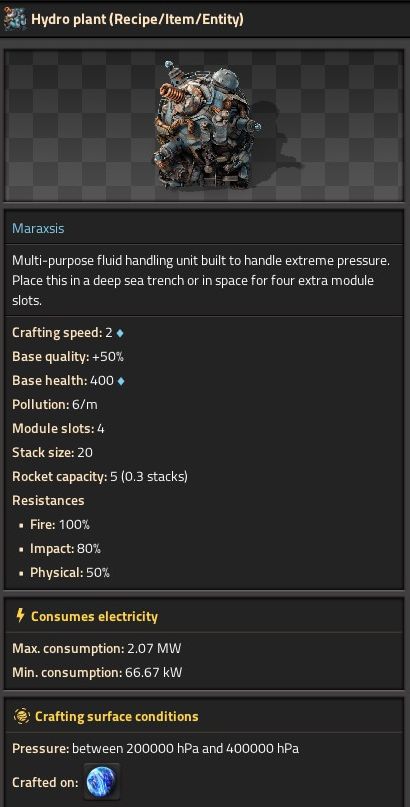Screen dimensions: 410x807
Task: Click the Hydro plant entity preview image
Action: click(x=205, y=125)
